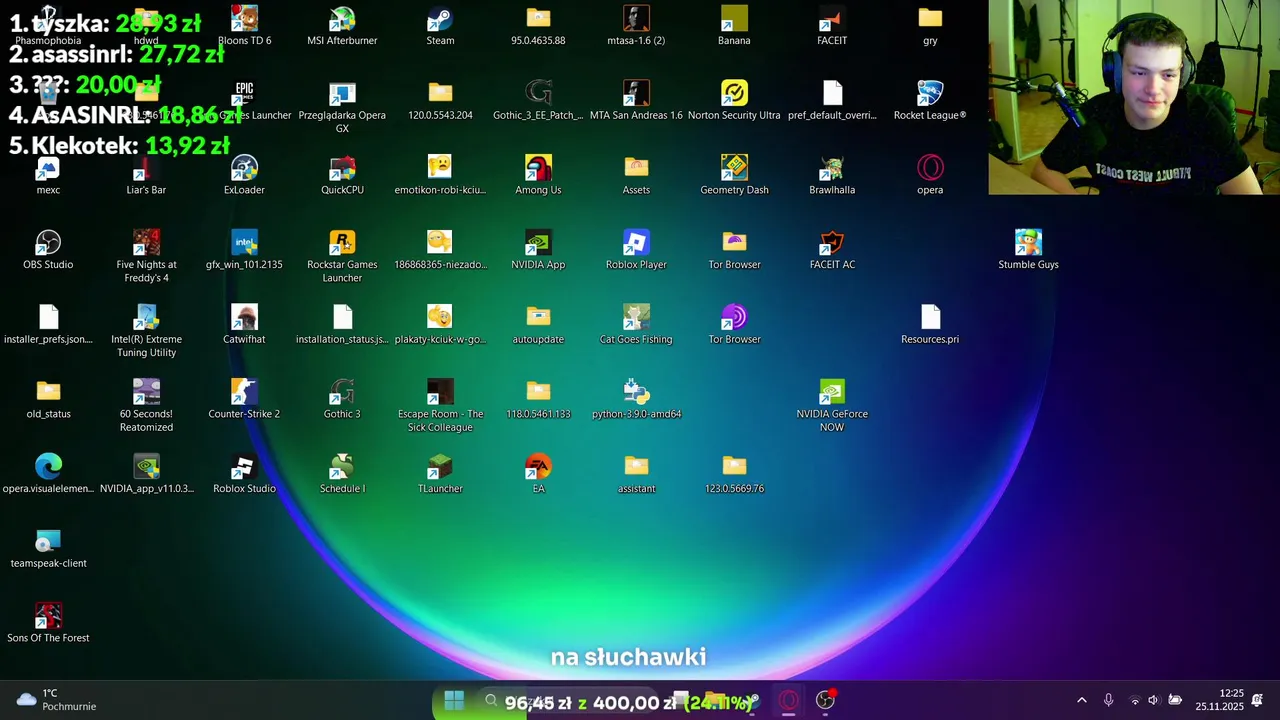The height and width of the screenshot is (720, 1280).
Task: Select the 120.0.5543.204 folder
Action: point(440,101)
